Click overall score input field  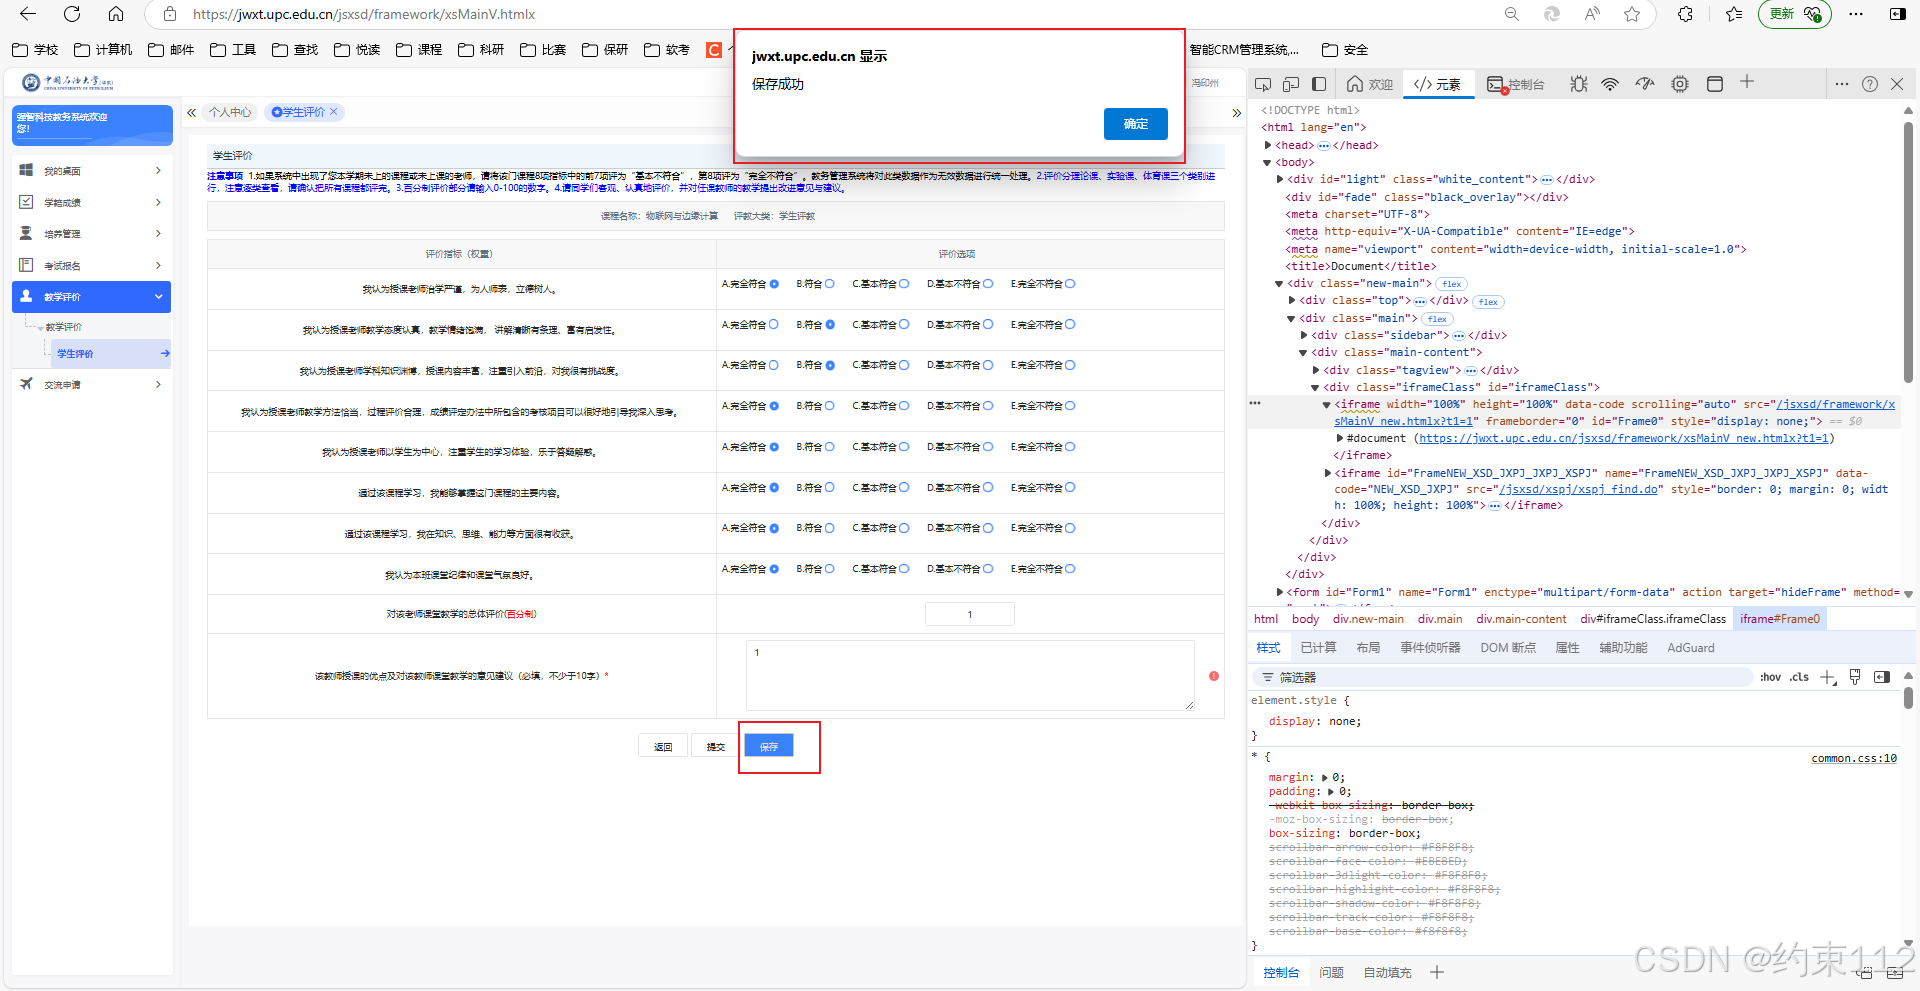[x=970, y=614]
